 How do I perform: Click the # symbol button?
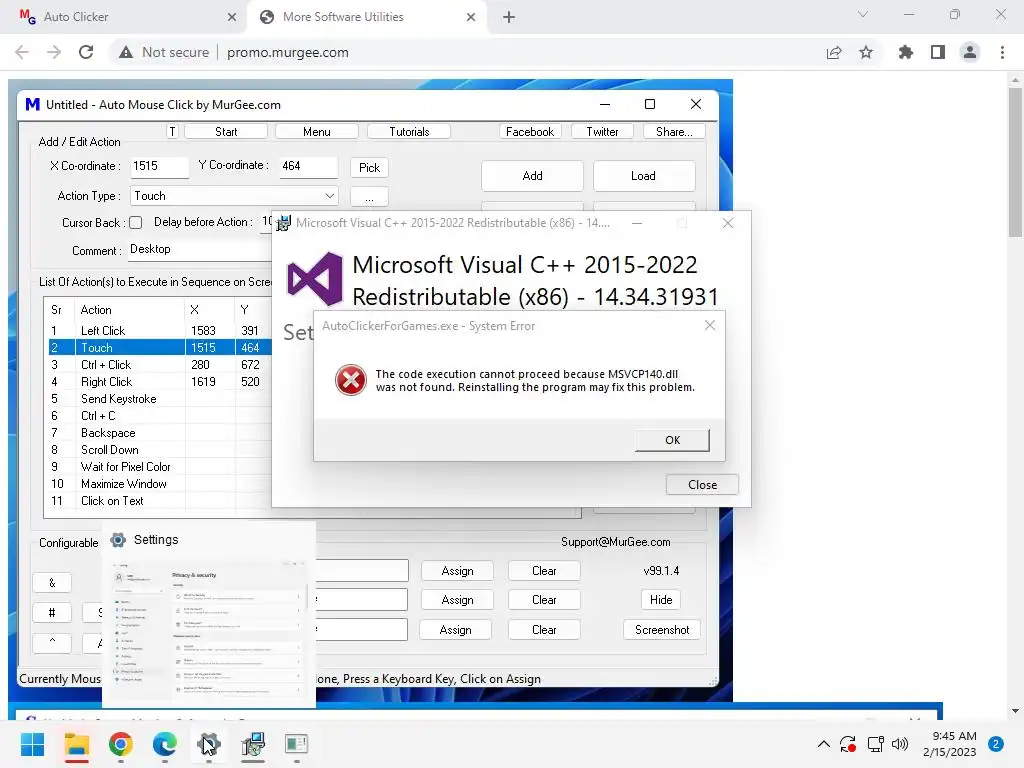pyautogui.click(x=52, y=613)
